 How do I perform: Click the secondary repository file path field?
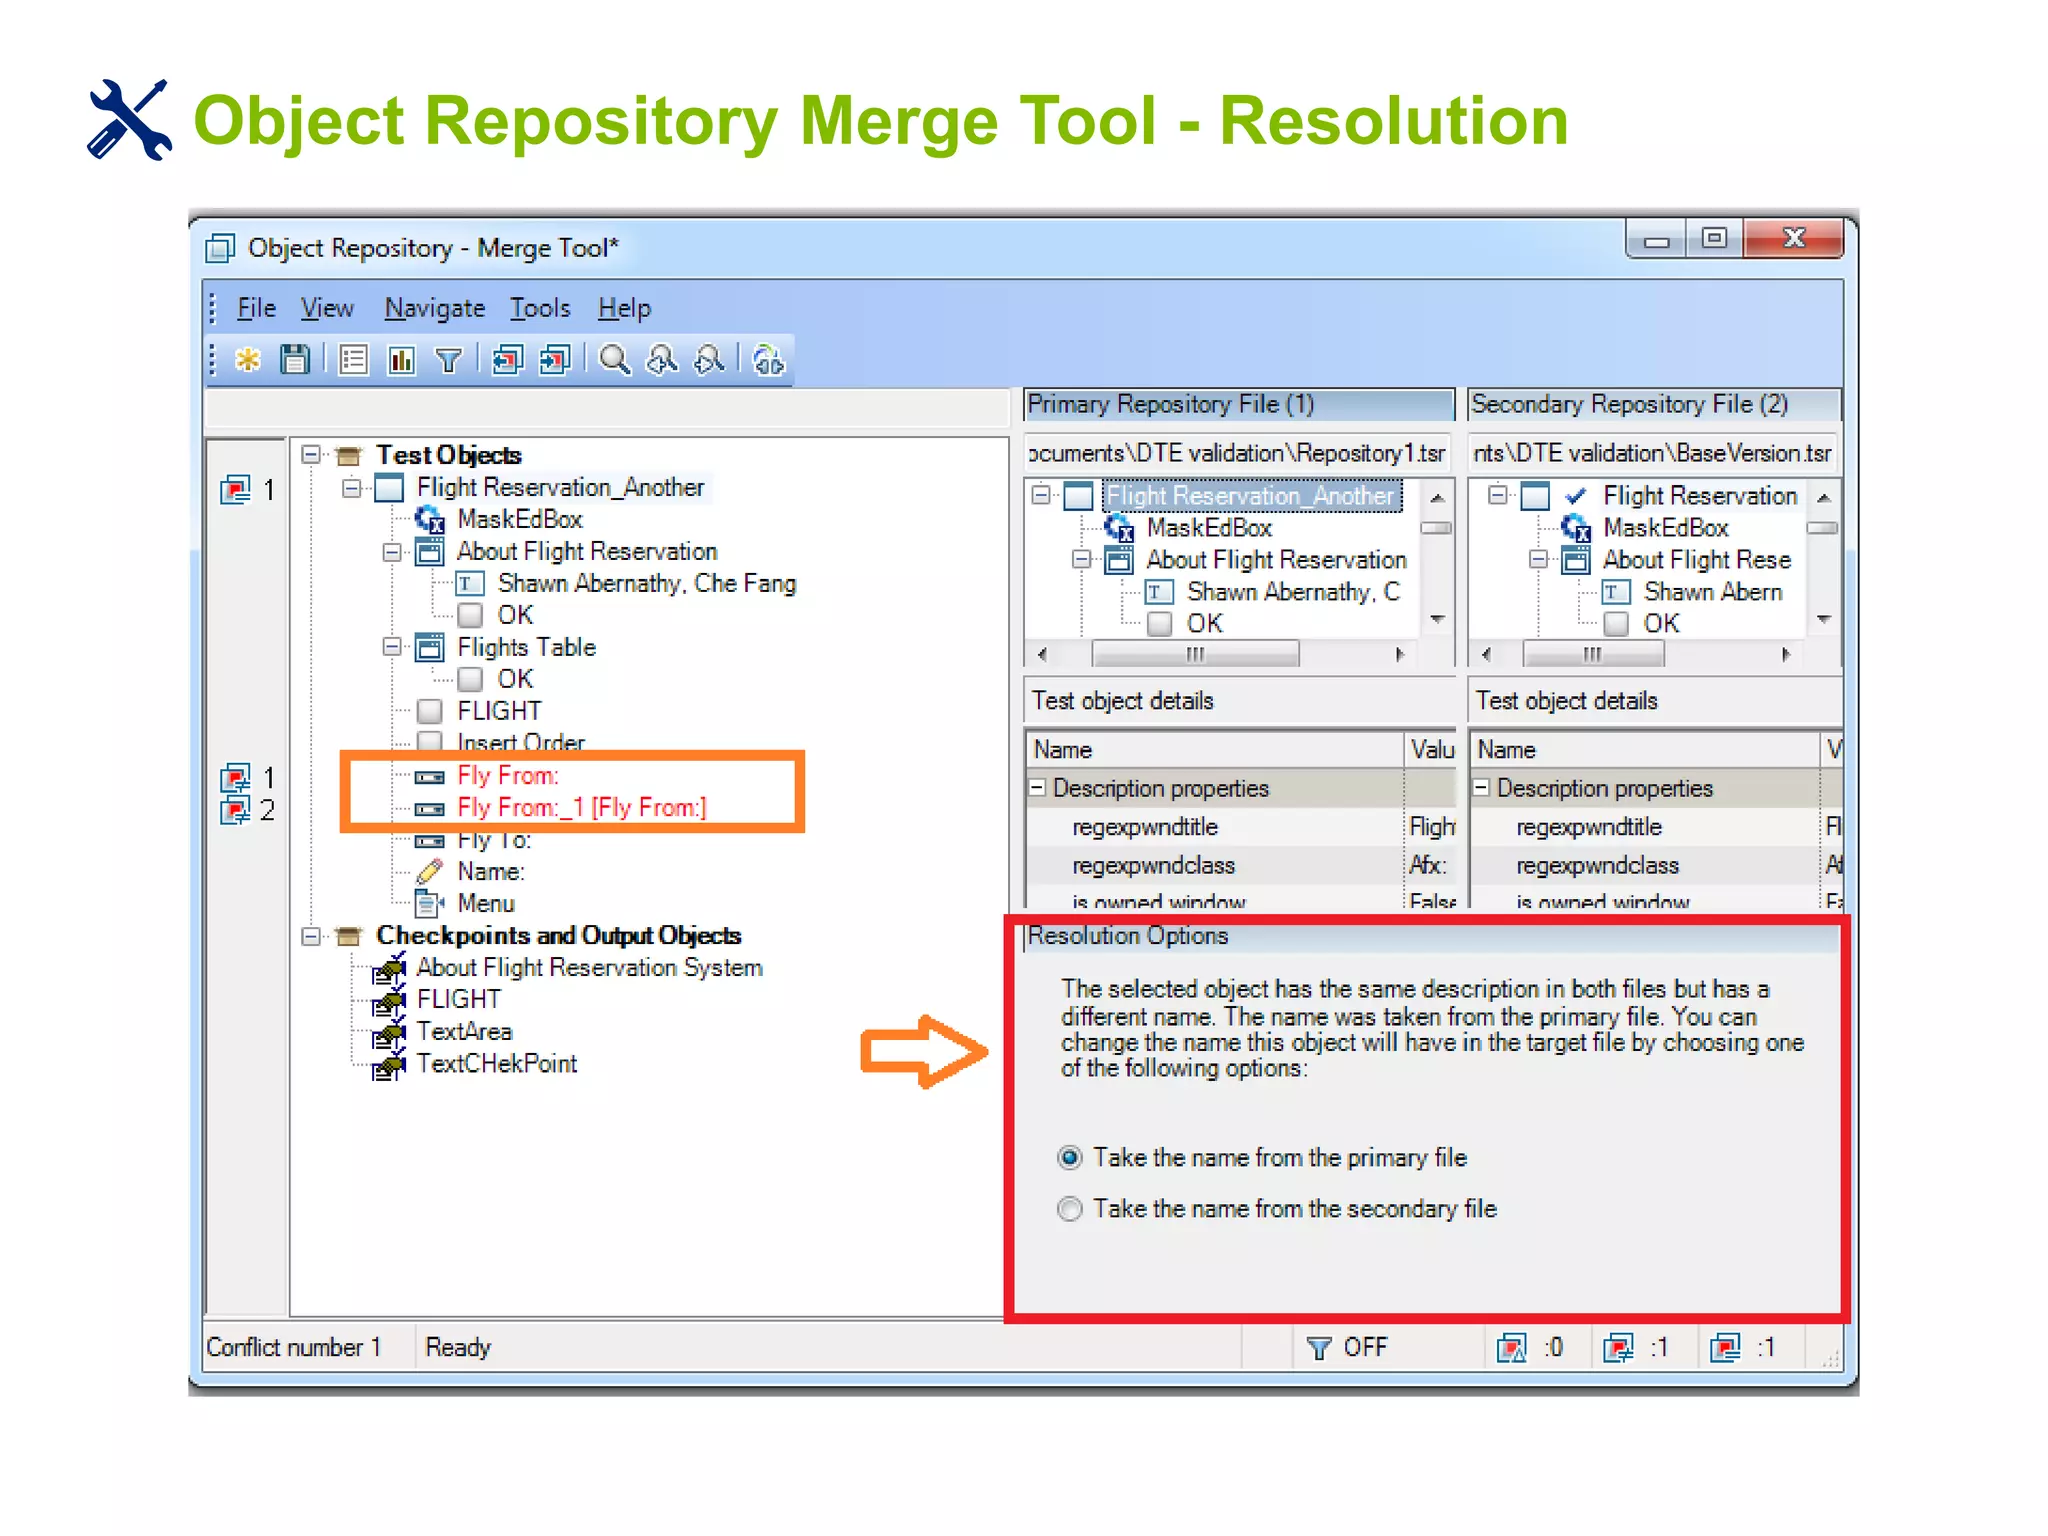pos(1653,453)
